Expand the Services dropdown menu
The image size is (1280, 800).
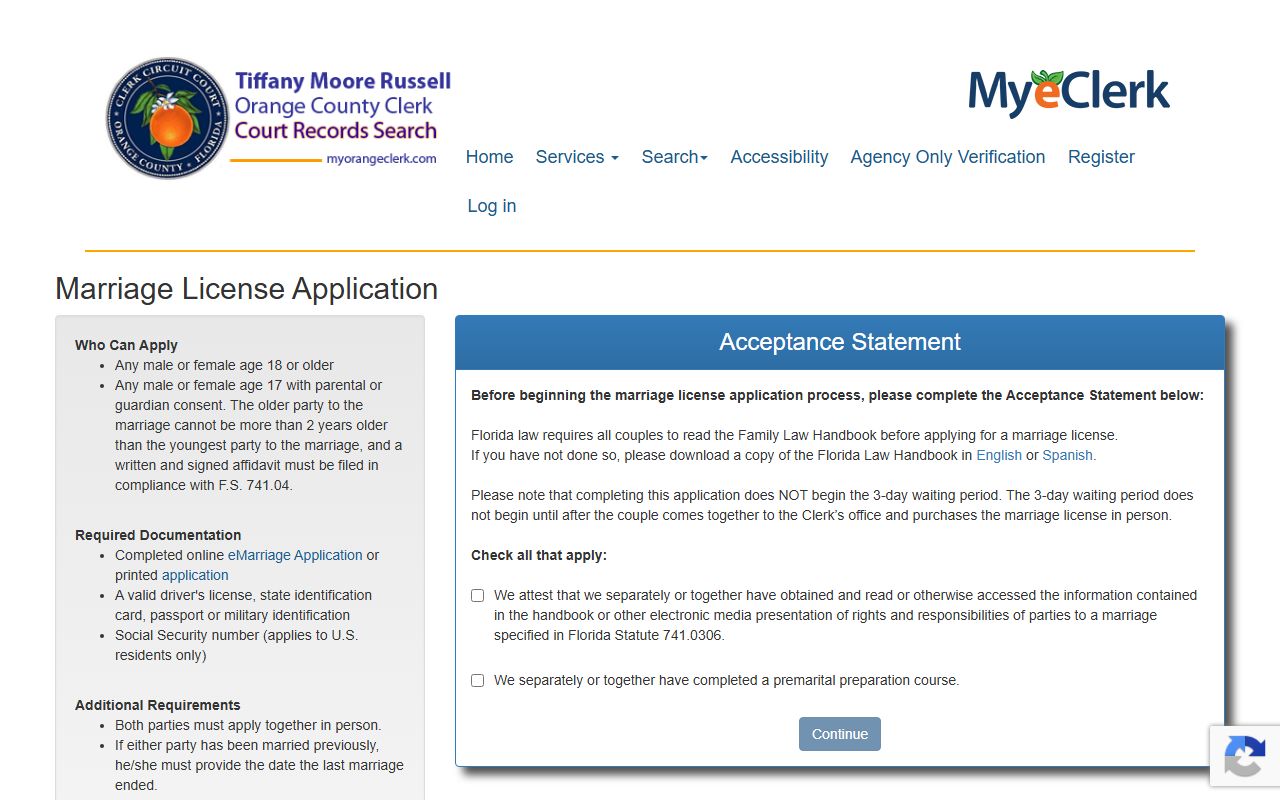[577, 157]
